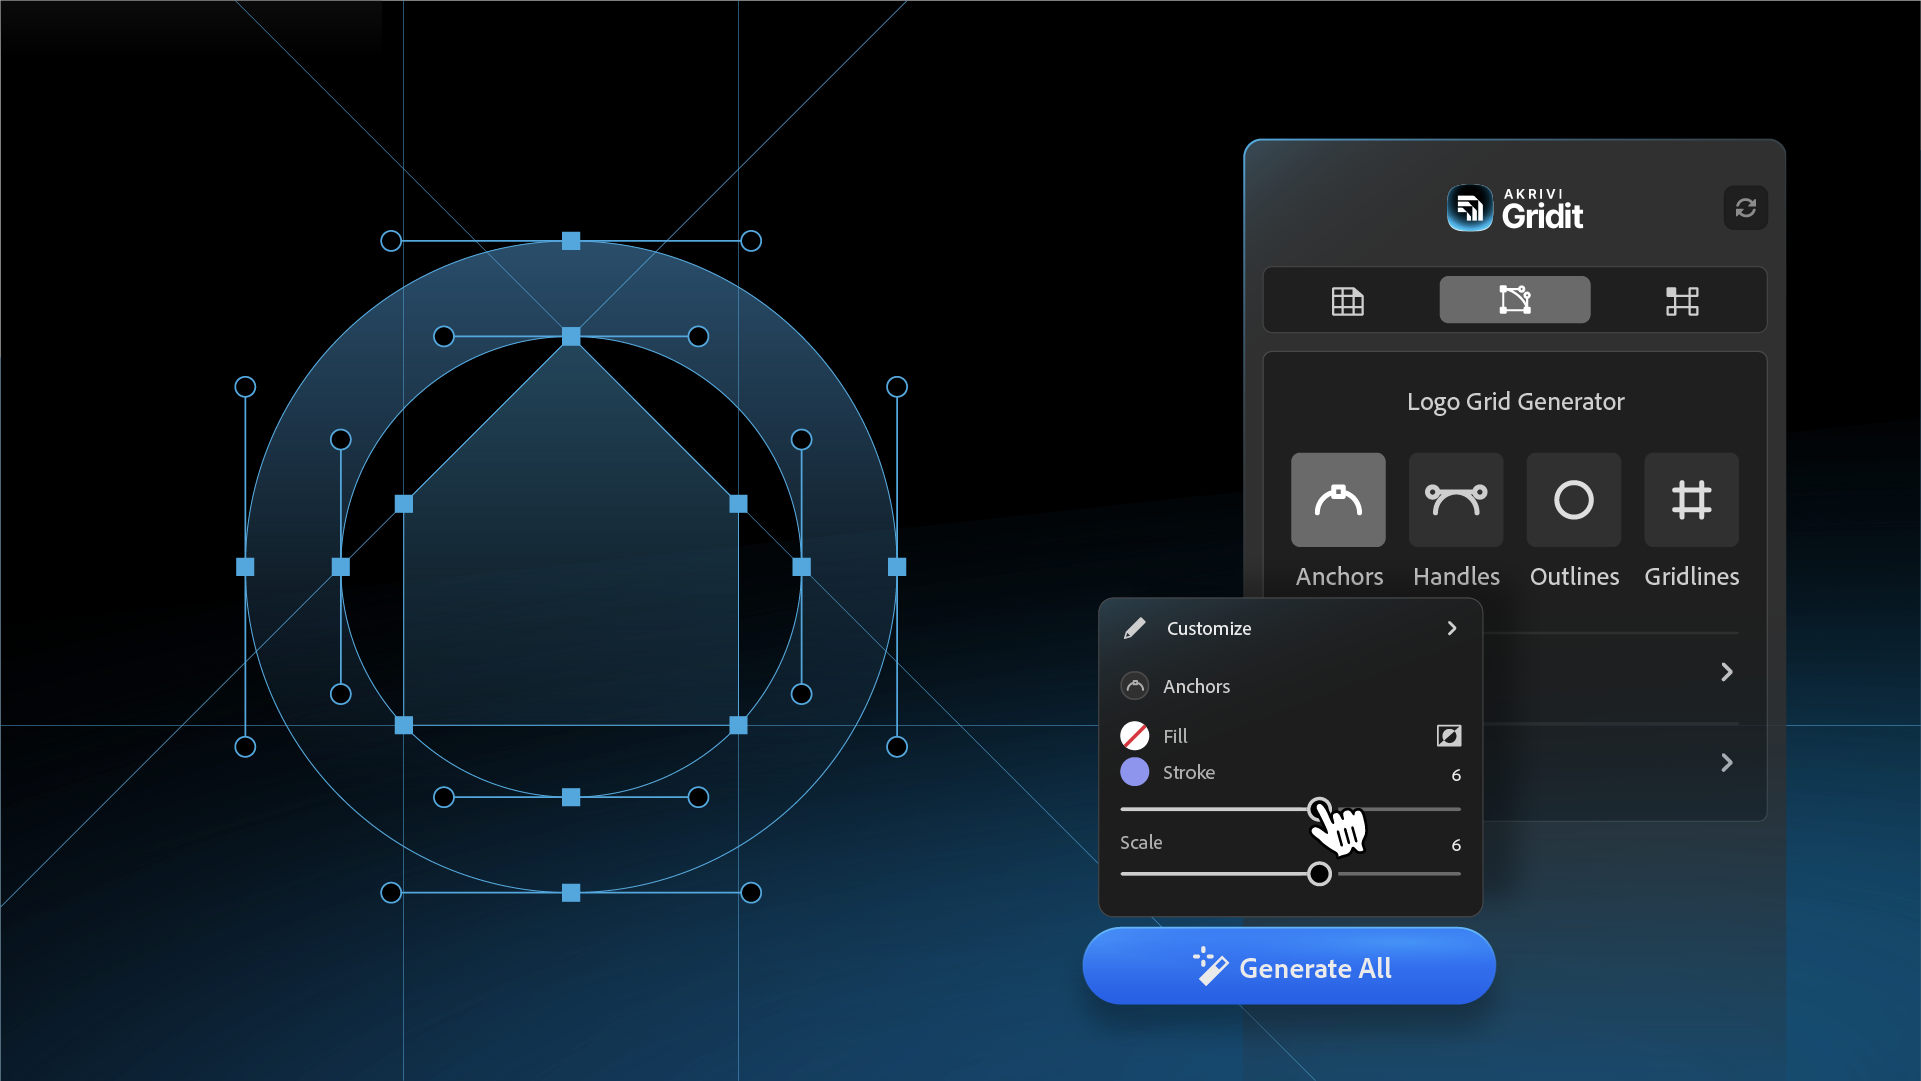Click the Scale slider knob
Image resolution: width=1921 pixels, height=1081 pixels.
point(1319,874)
